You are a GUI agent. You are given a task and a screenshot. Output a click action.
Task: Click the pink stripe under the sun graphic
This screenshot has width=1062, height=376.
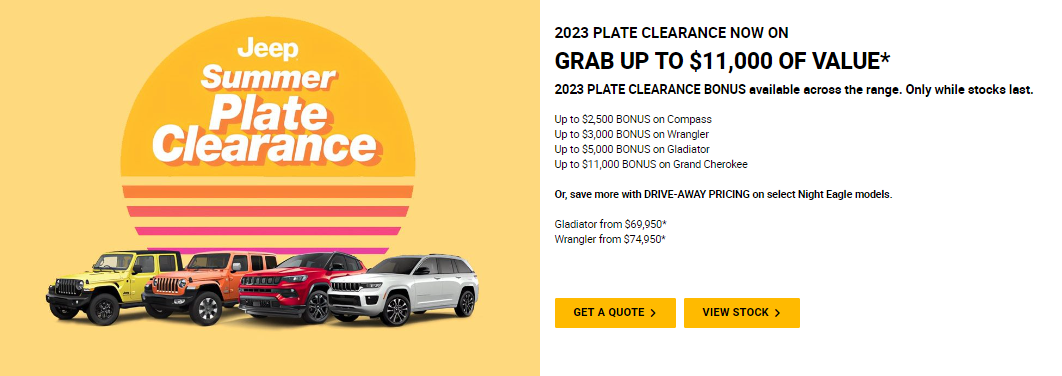click(x=268, y=231)
